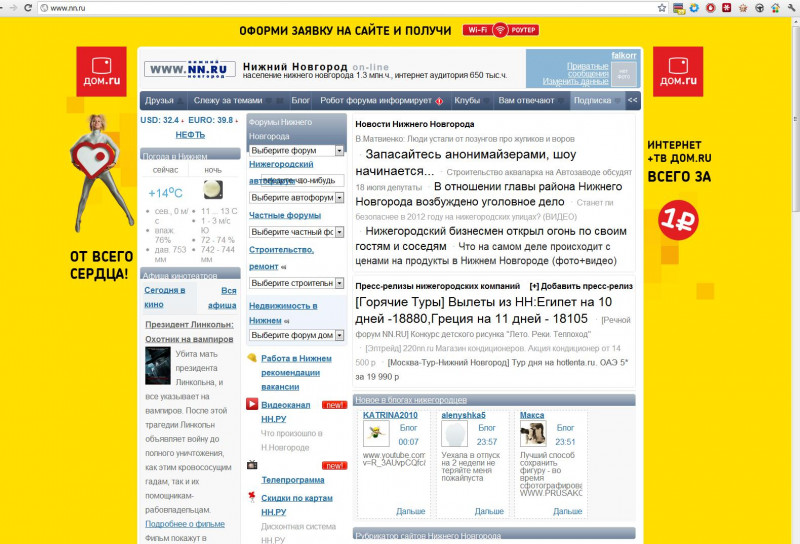Screen dimensions: 800x544
Task: Click the steering wheel extension icon
Action: tap(760, 8)
